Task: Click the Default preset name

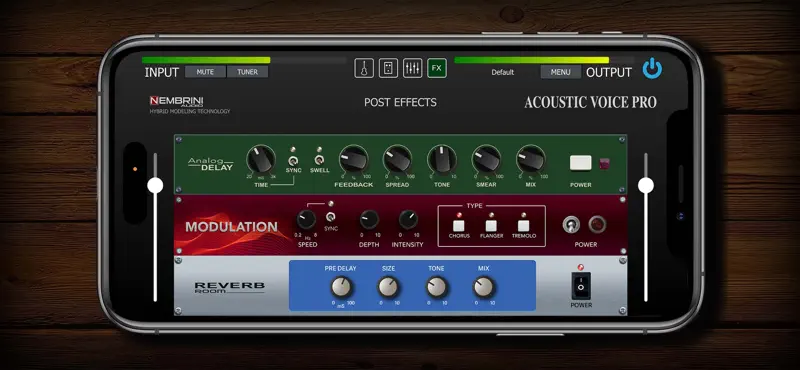Action: click(x=503, y=72)
